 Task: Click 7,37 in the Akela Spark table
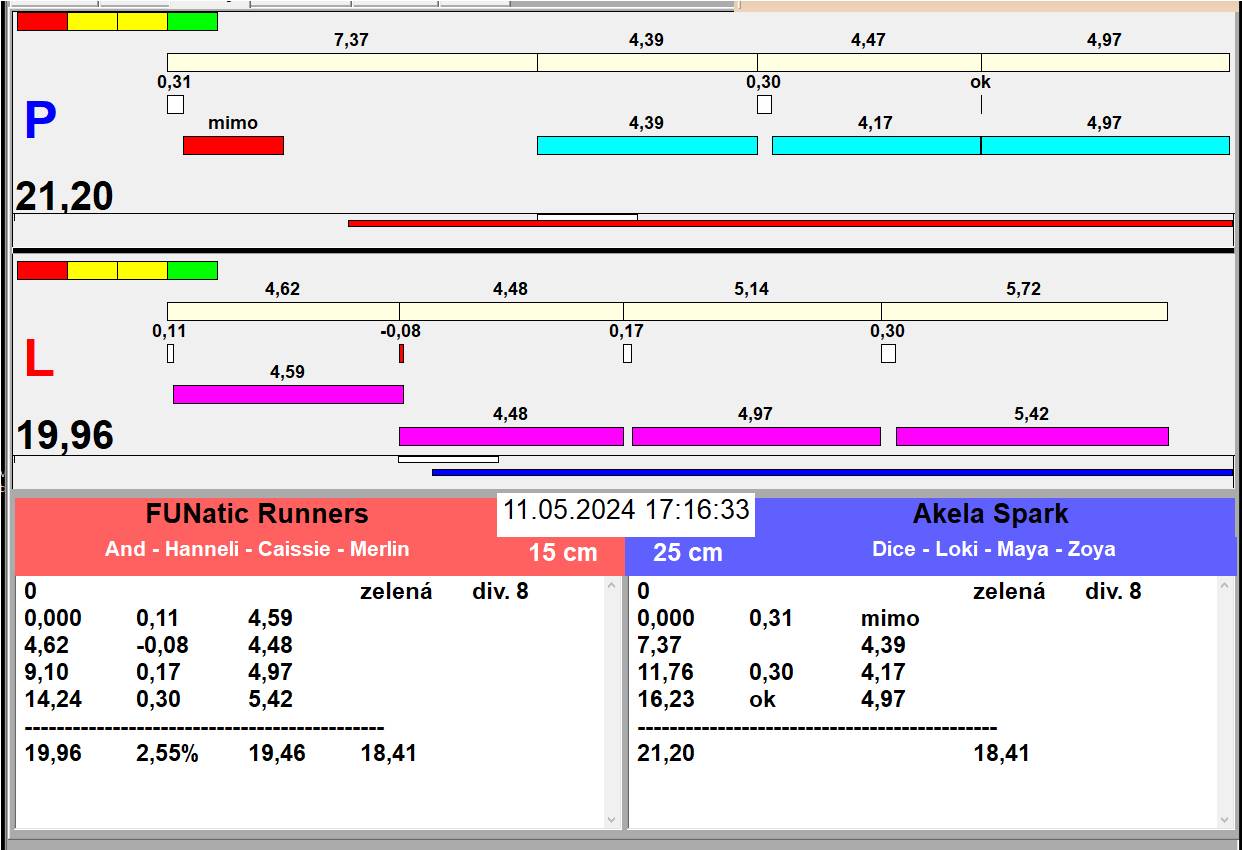pos(659,646)
